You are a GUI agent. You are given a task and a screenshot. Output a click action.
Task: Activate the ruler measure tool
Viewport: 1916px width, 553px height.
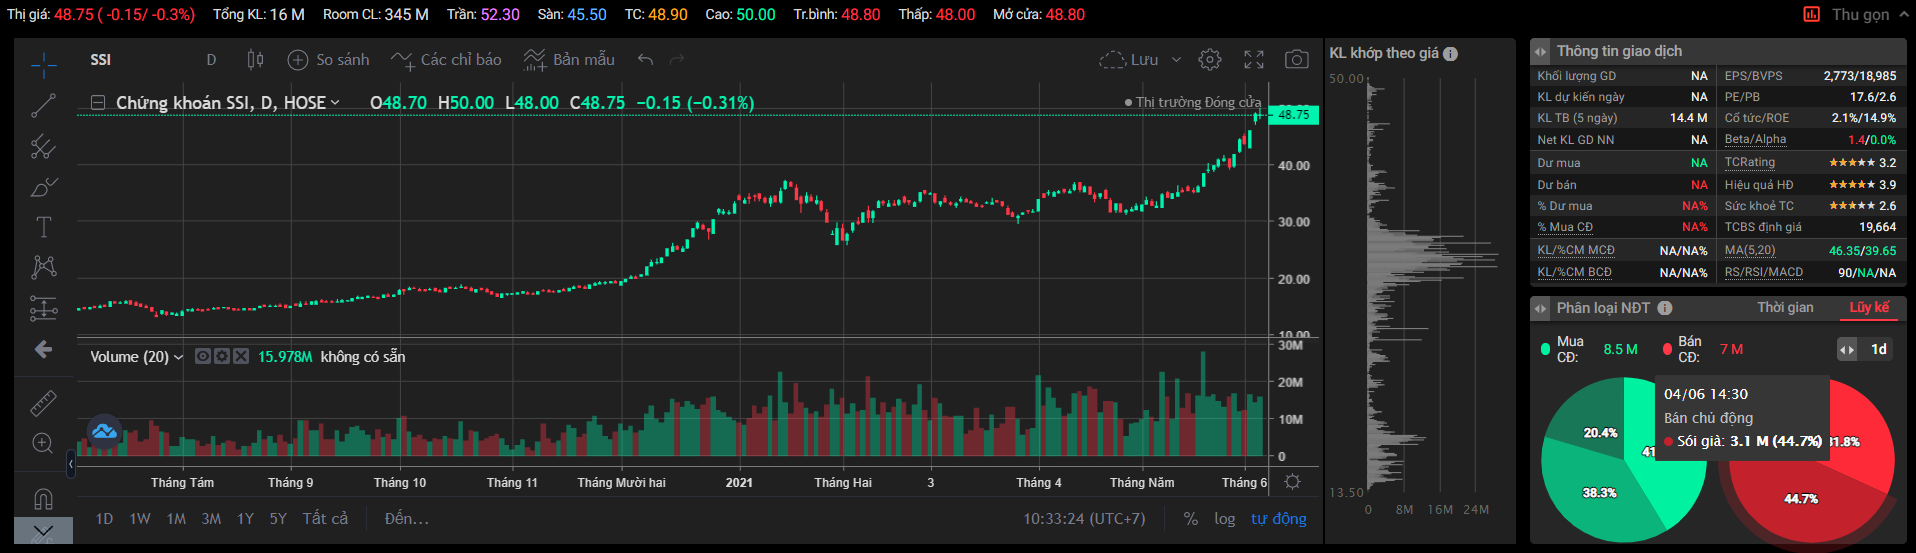tap(43, 402)
